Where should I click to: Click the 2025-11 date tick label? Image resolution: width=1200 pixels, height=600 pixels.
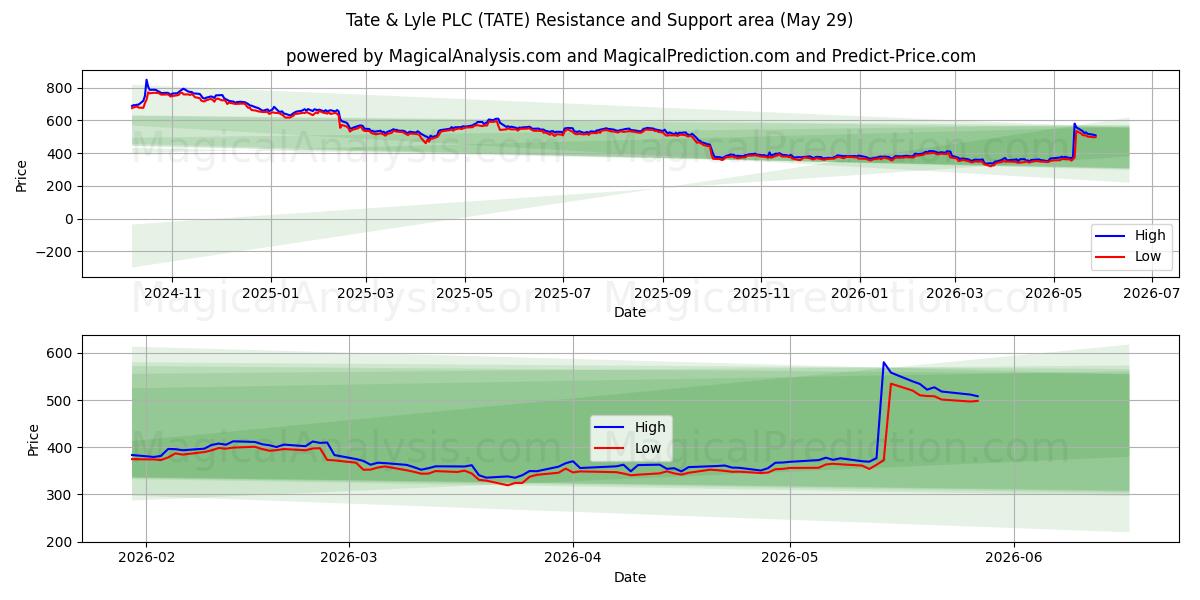(761, 293)
